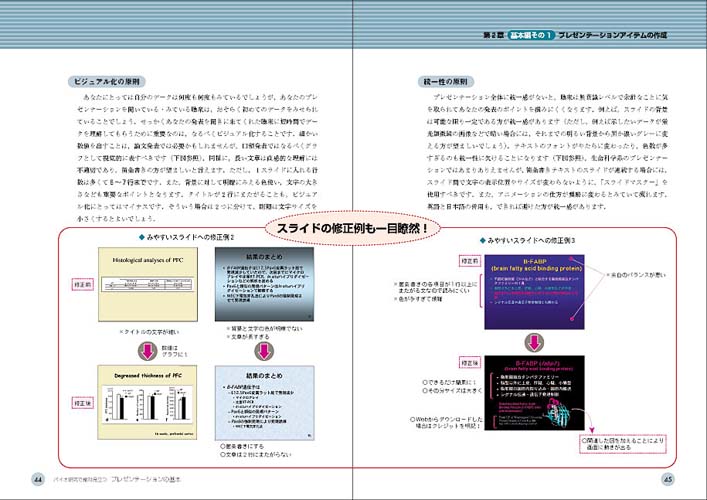Click page number 44 at the bottom left
Screen dimensions: 707x500
pos(37,478)
